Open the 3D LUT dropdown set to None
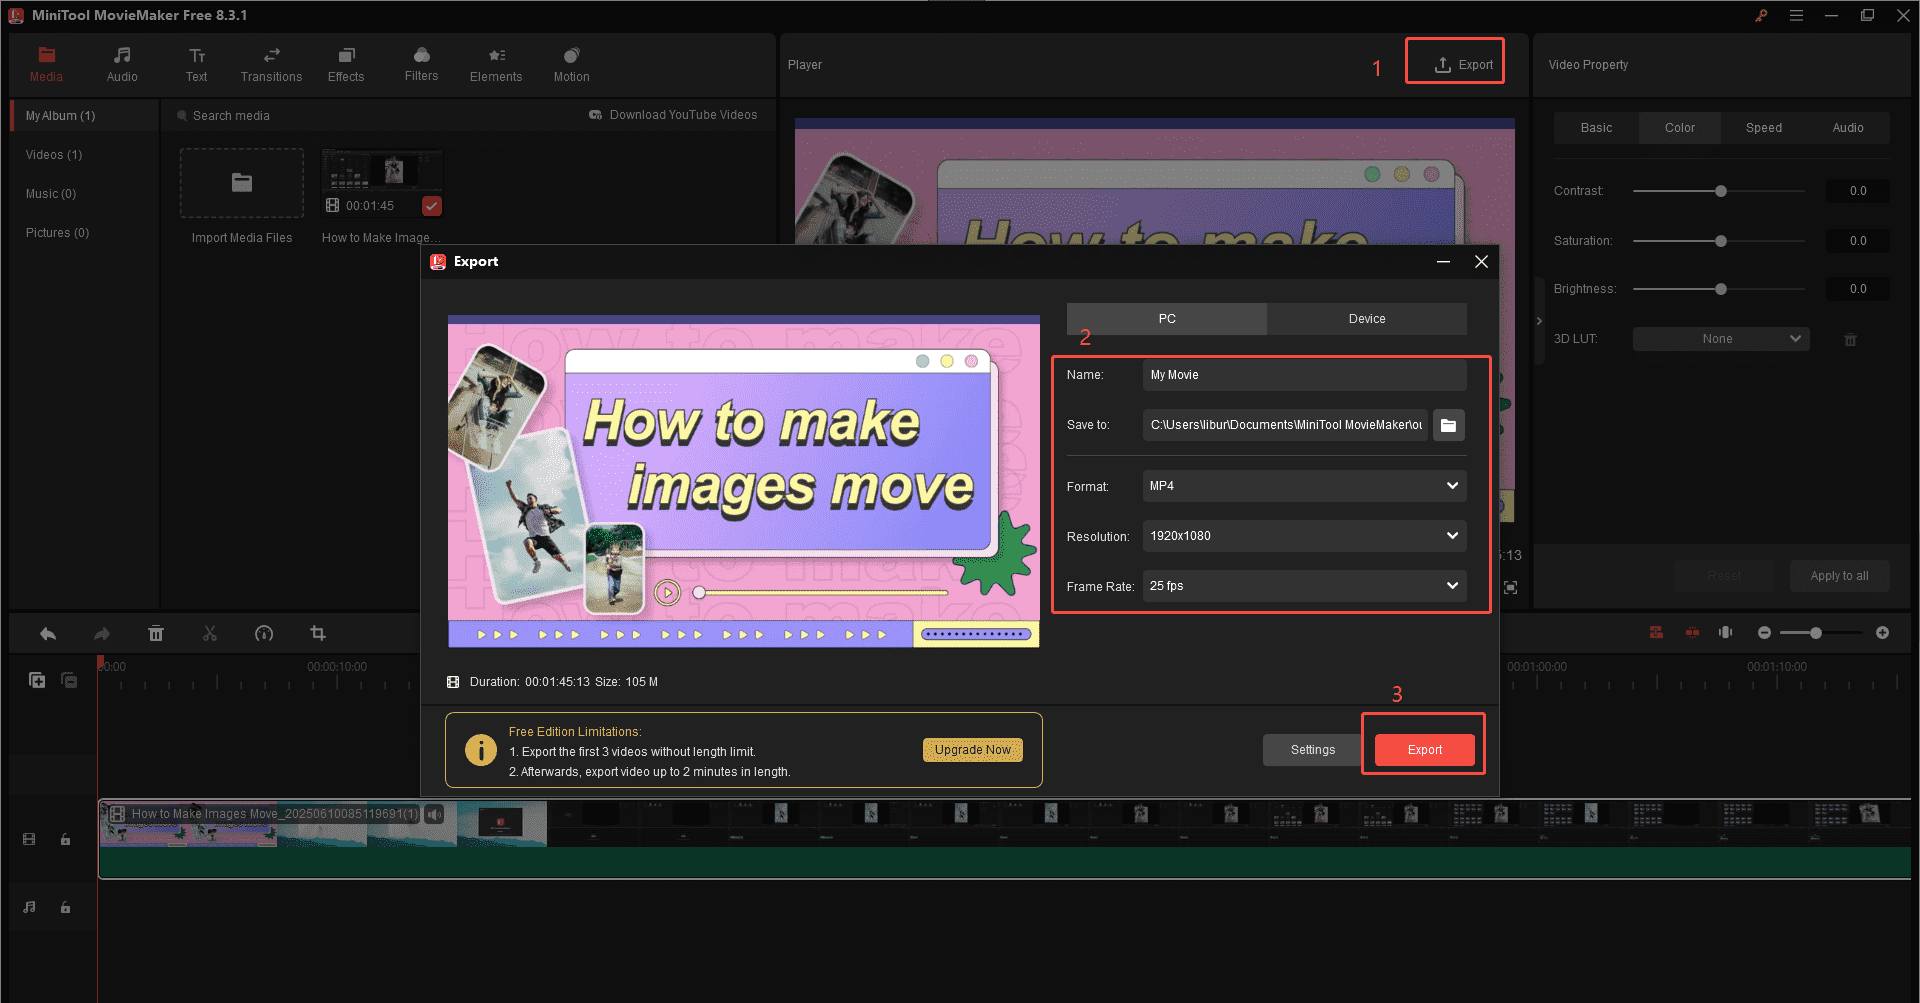This screenshot has height=1003, width=1920. click(x=1719, y=338)
